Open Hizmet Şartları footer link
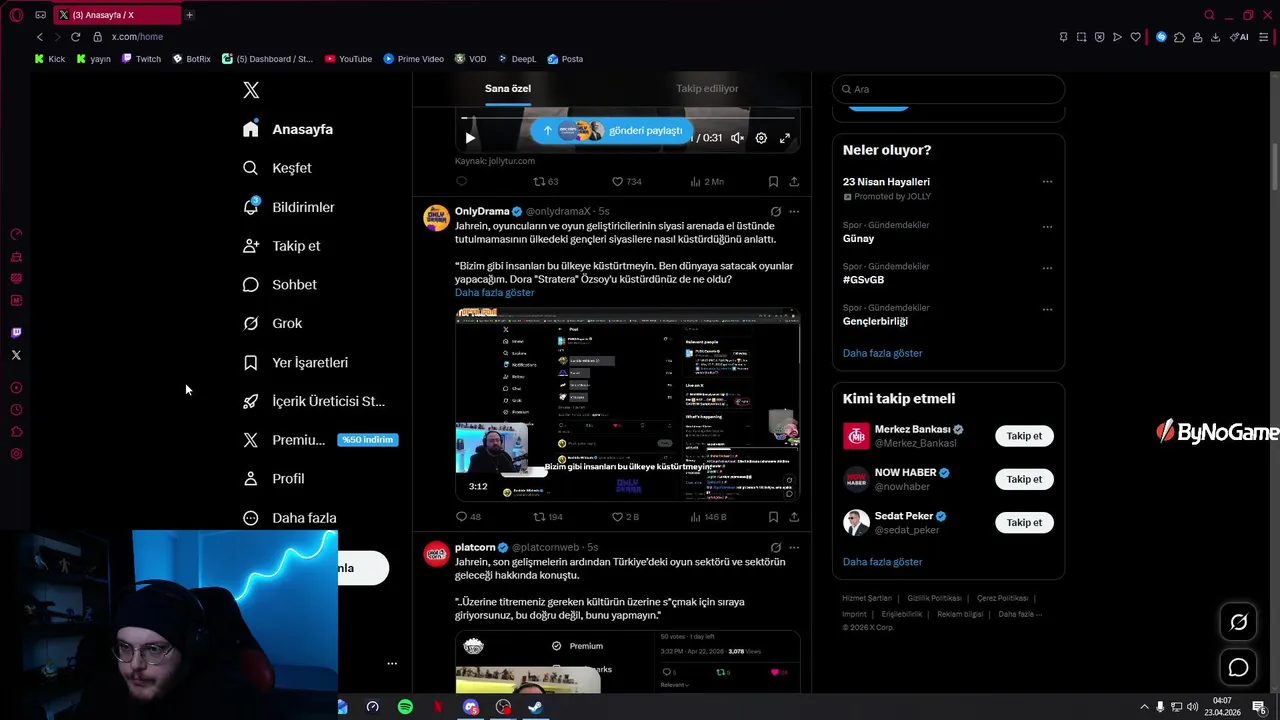Screen dimensions: 1280x720 (866, 598)
